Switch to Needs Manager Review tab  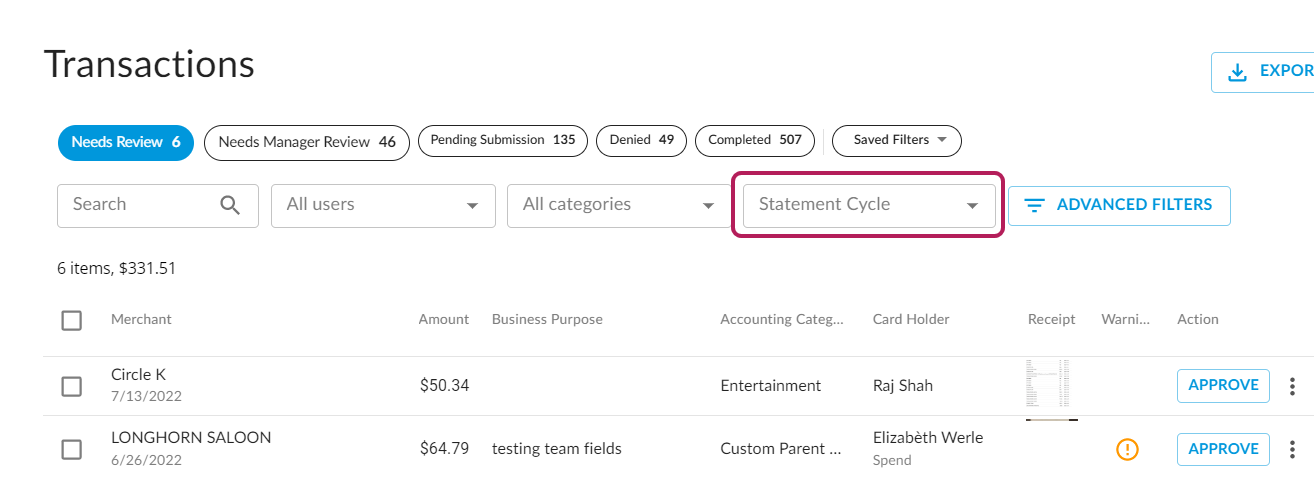(x=306, y=142)
